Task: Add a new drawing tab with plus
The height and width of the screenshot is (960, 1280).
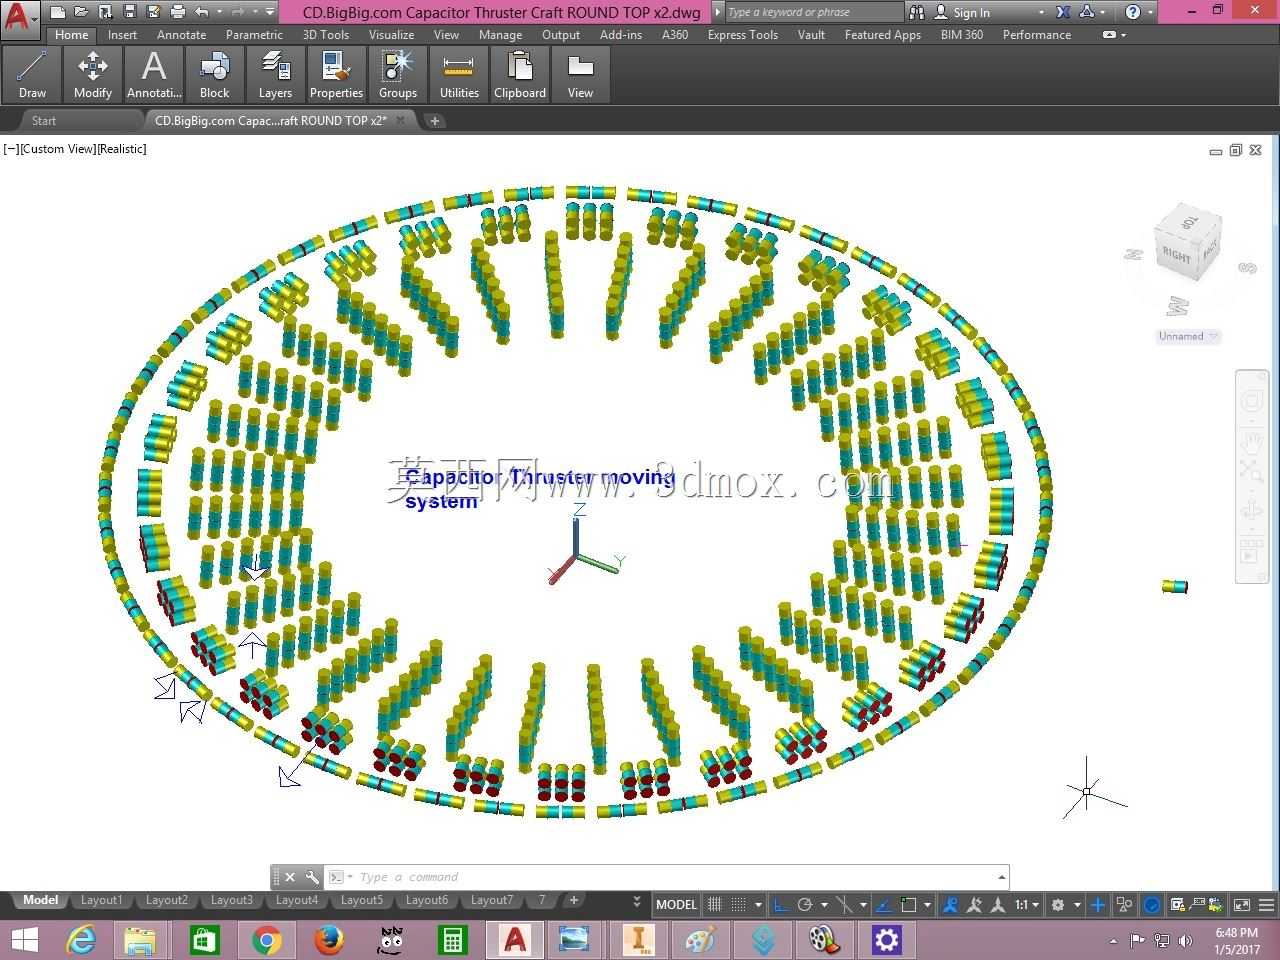Action: point(435,121)
